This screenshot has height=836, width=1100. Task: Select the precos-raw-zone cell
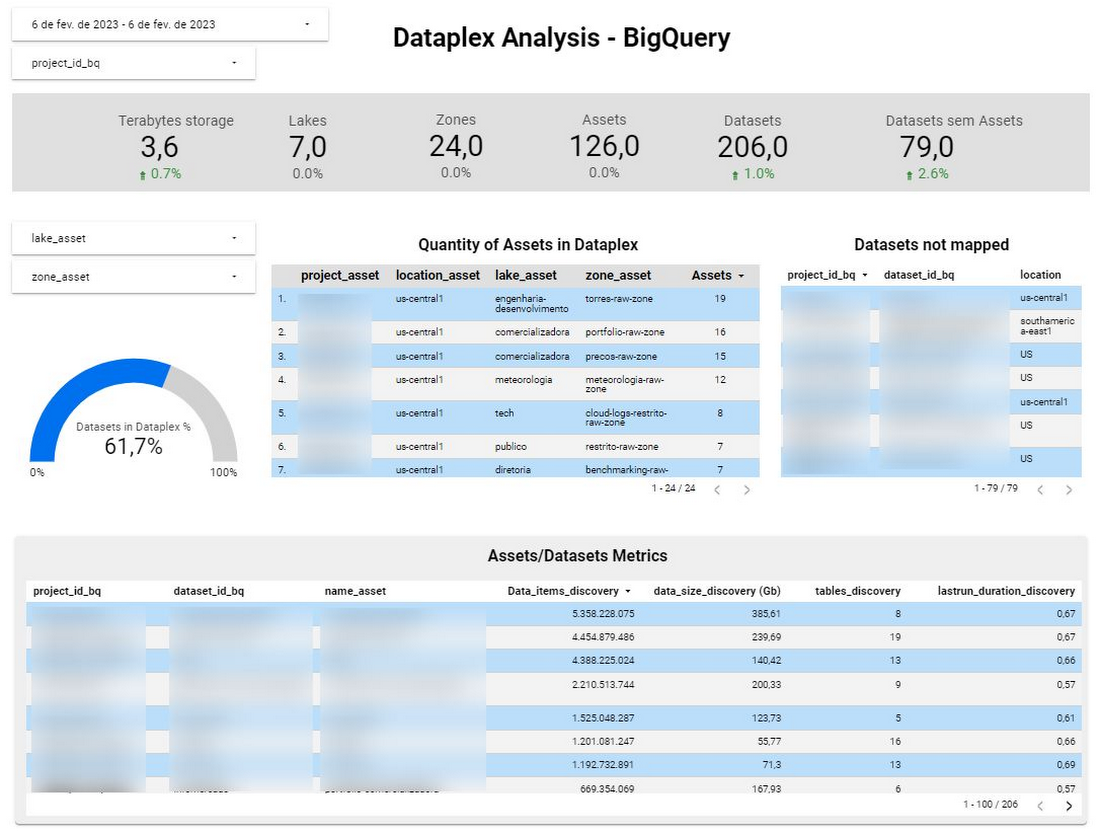(621, 356)
